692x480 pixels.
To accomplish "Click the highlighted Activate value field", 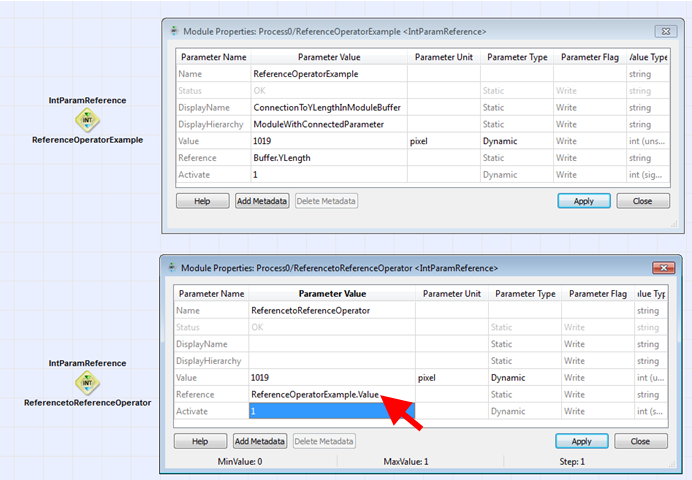I will (x=331, y=412).
